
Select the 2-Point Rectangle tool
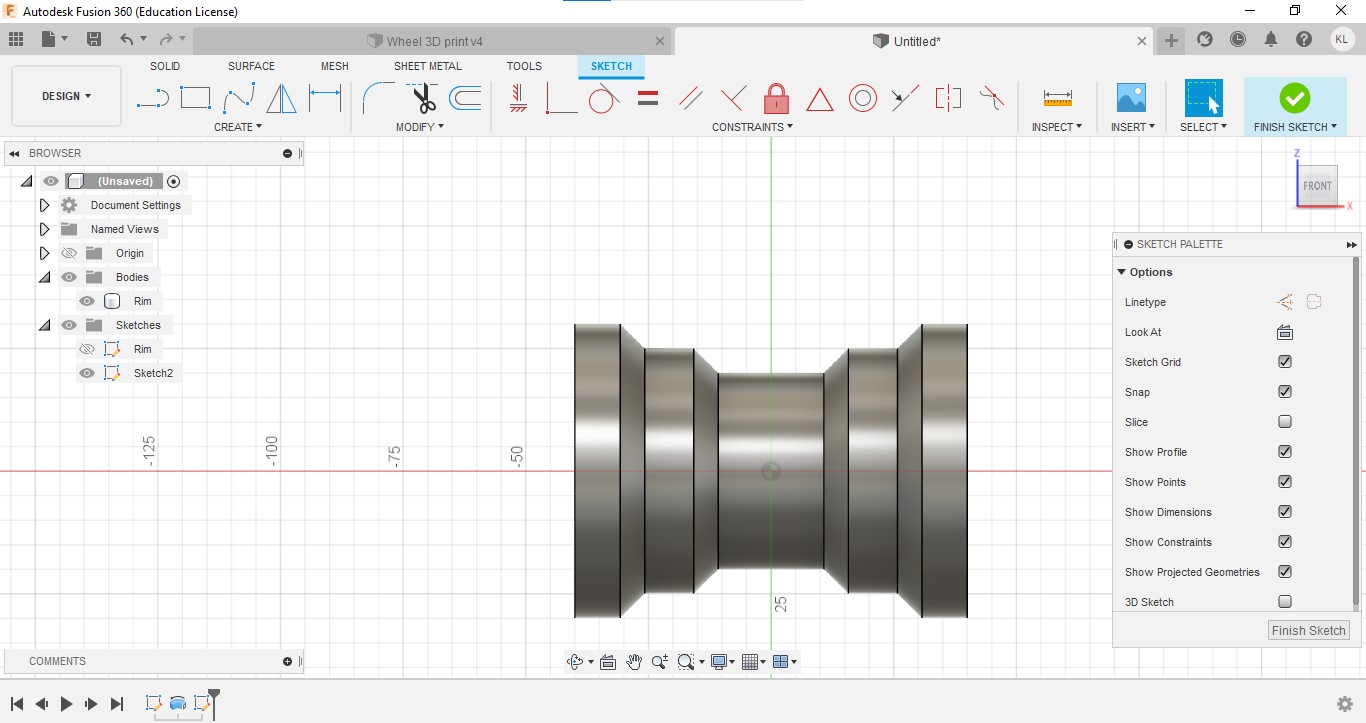tap(195, 98)
